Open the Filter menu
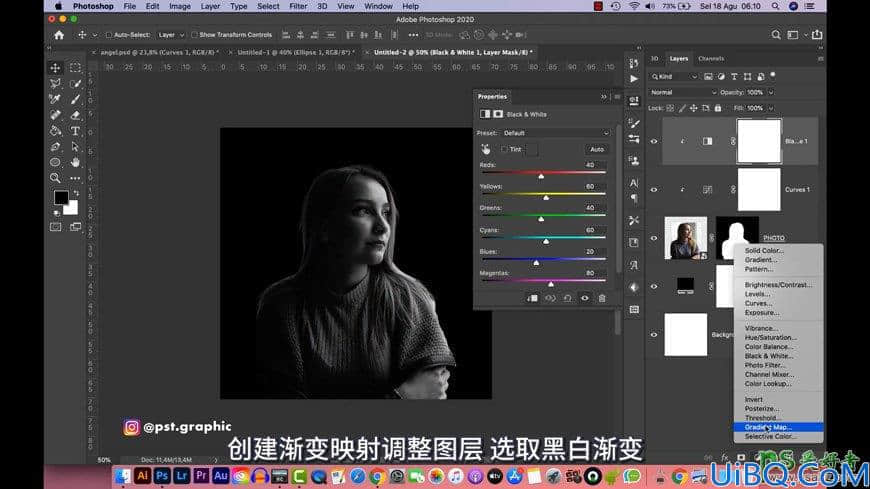This screenshot has width=870, height=489. point(298,6)
